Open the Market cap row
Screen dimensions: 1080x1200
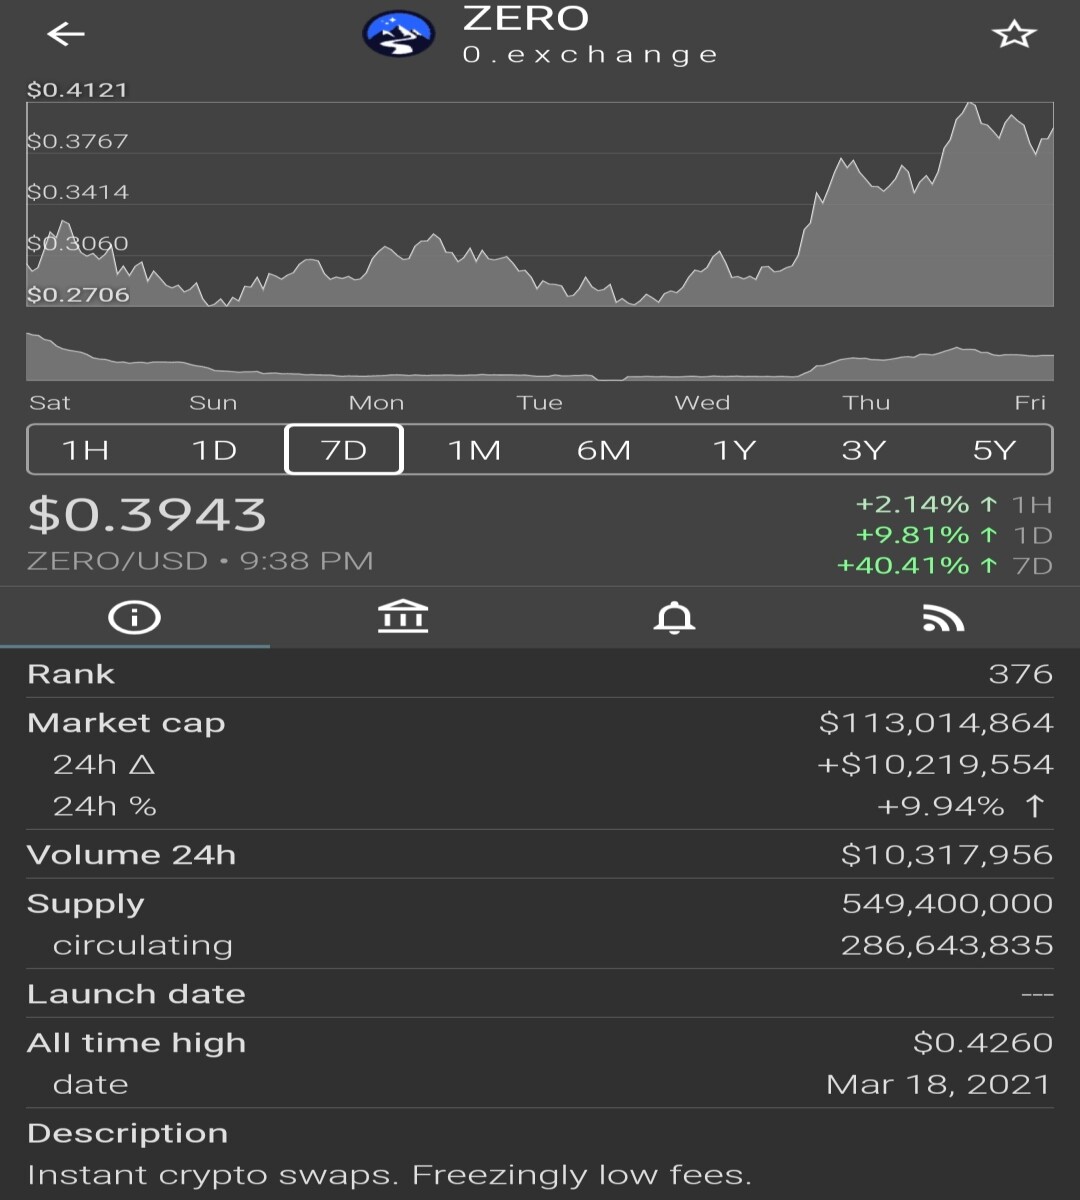tap(540, 723)
